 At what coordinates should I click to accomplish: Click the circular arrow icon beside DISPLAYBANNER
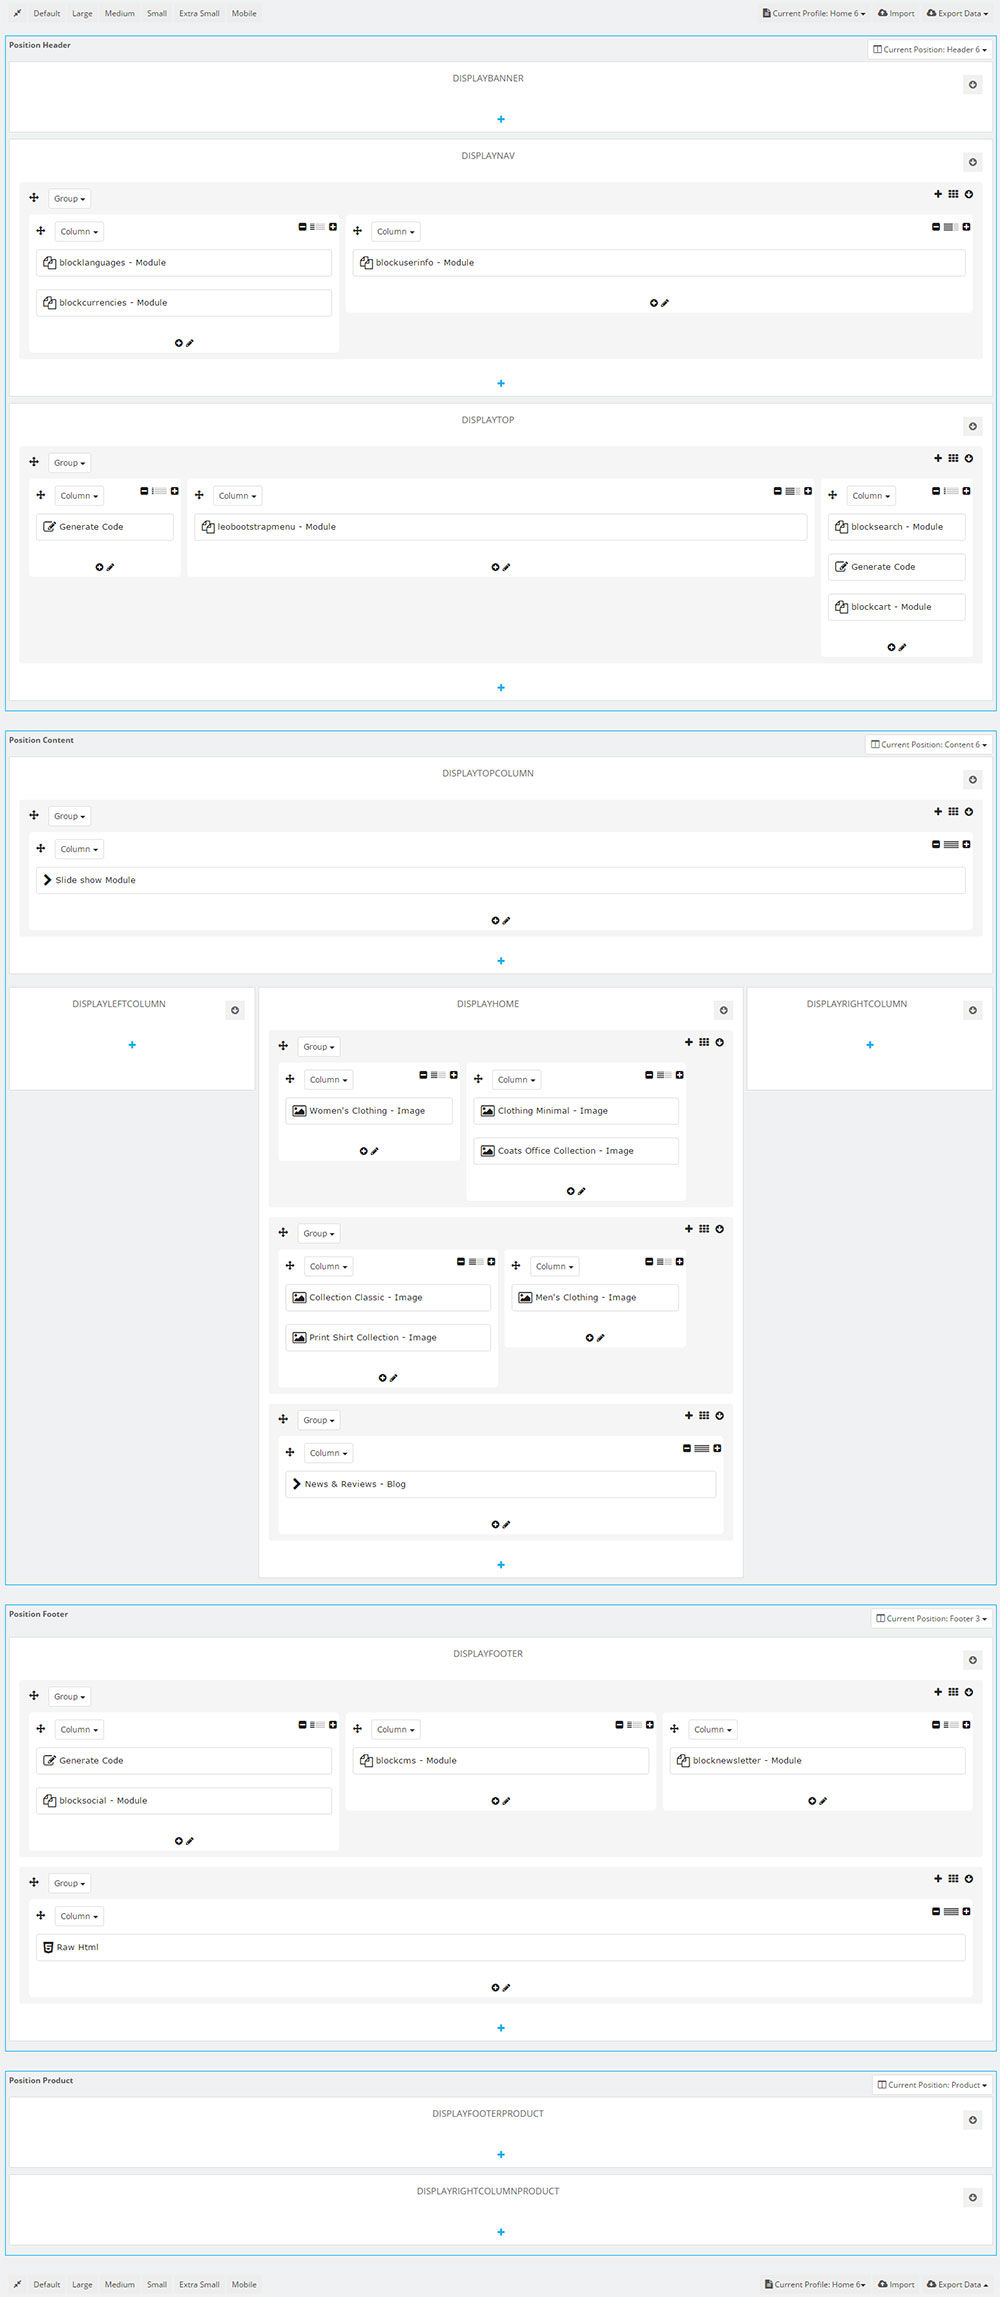tap(972, 85)
